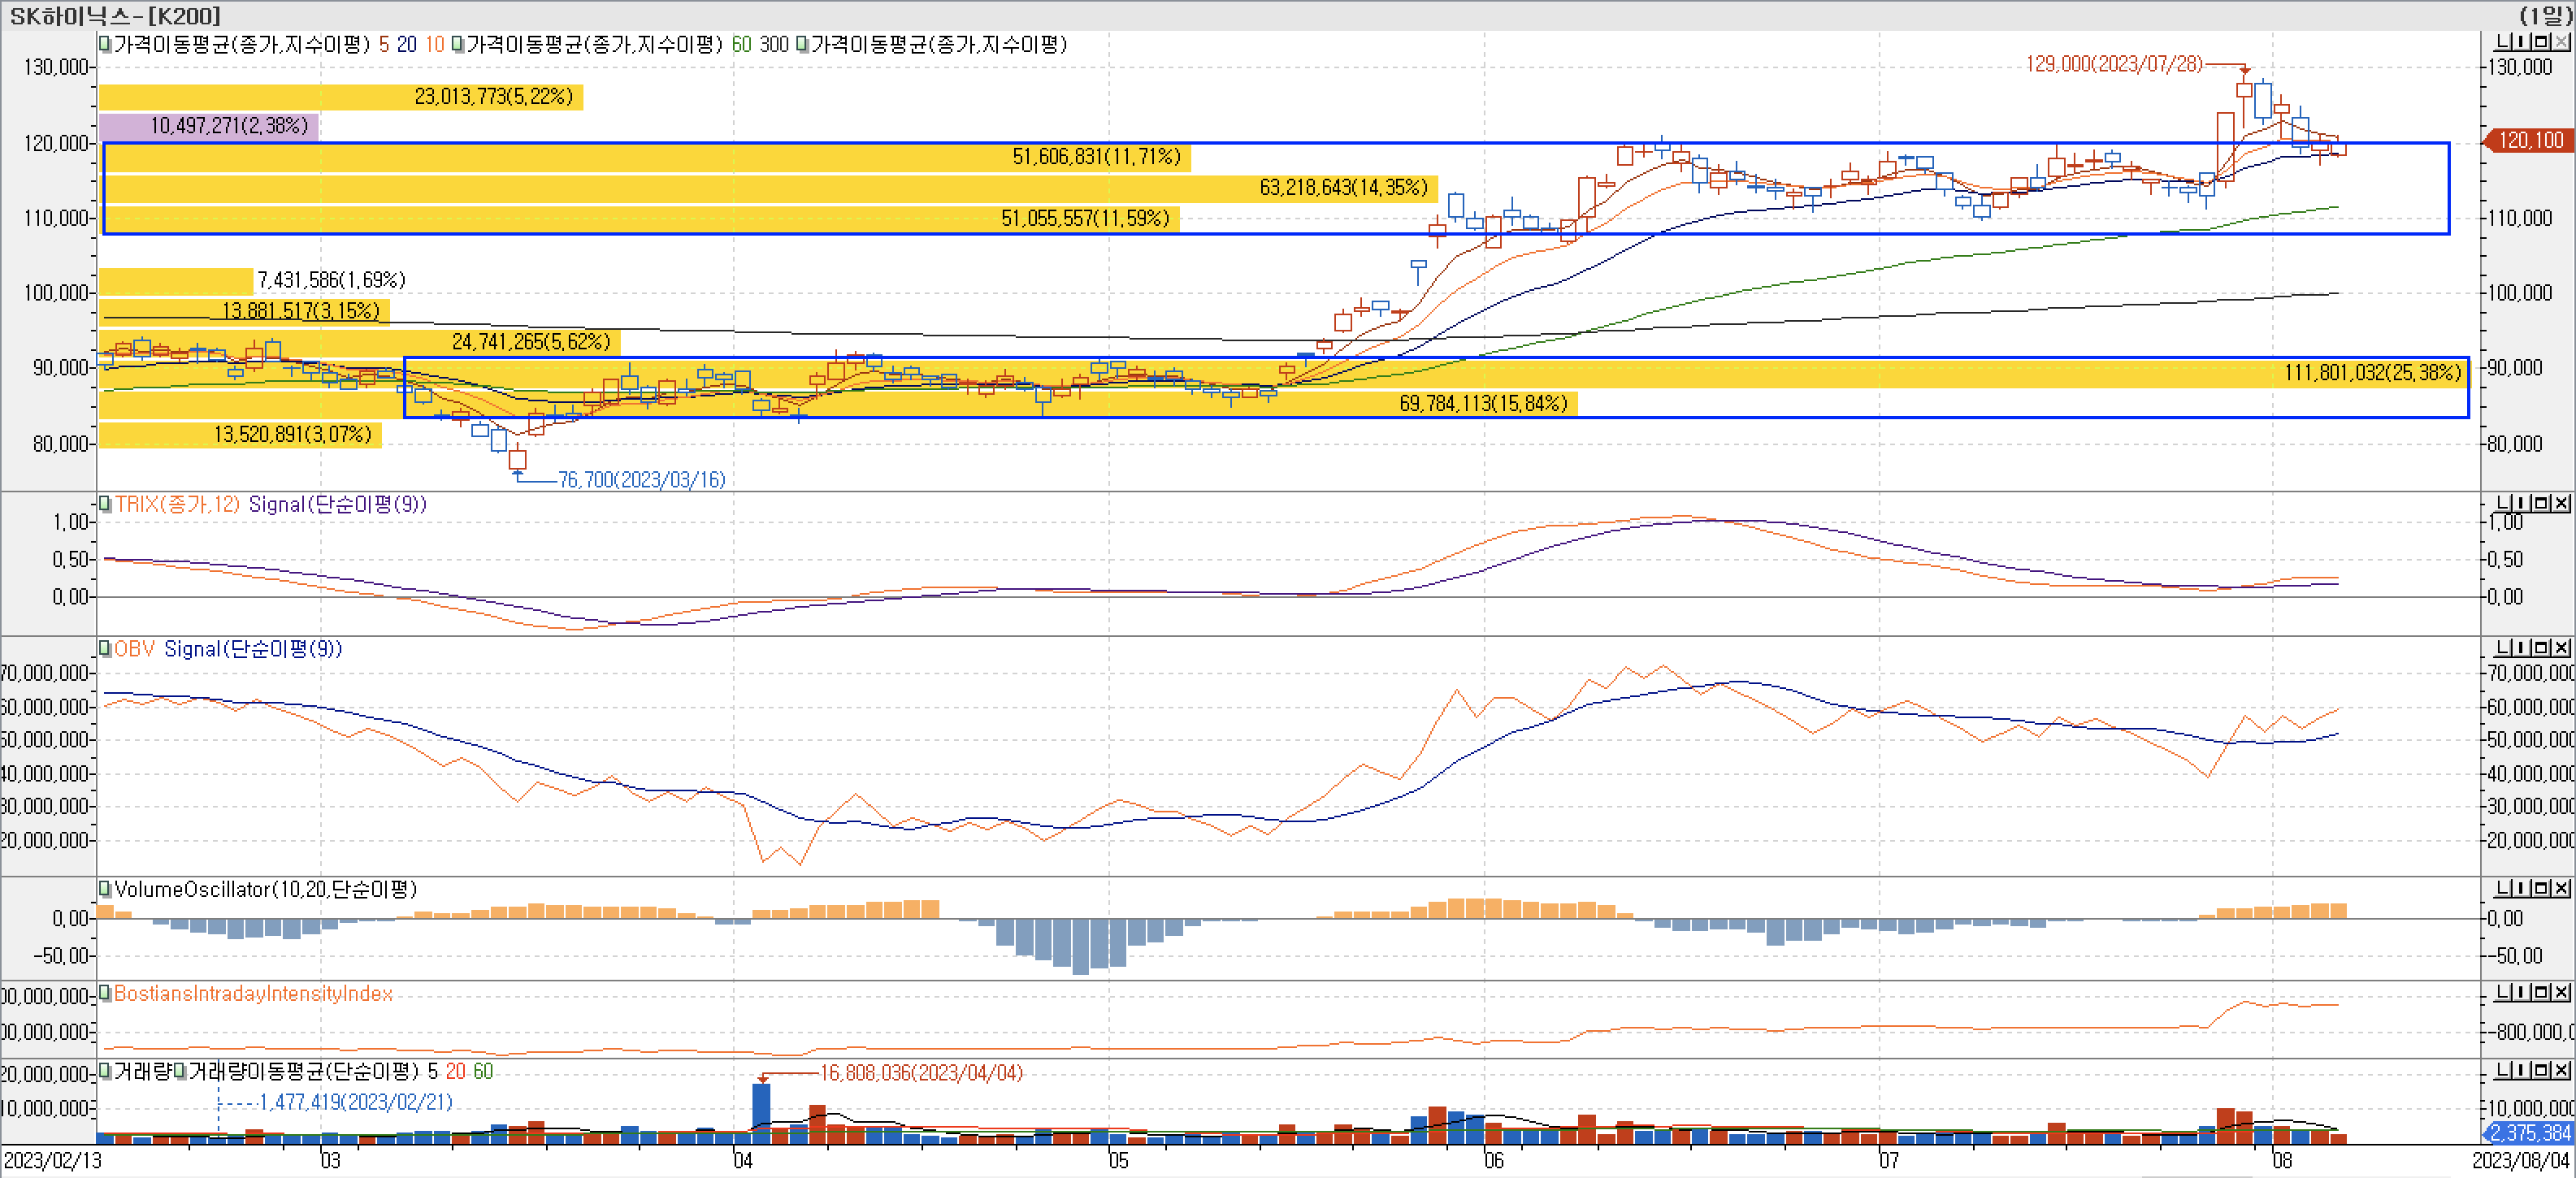
Task: Click the purple 10,497,271(2.38%) volume bar
Action: tap(208, 126)
